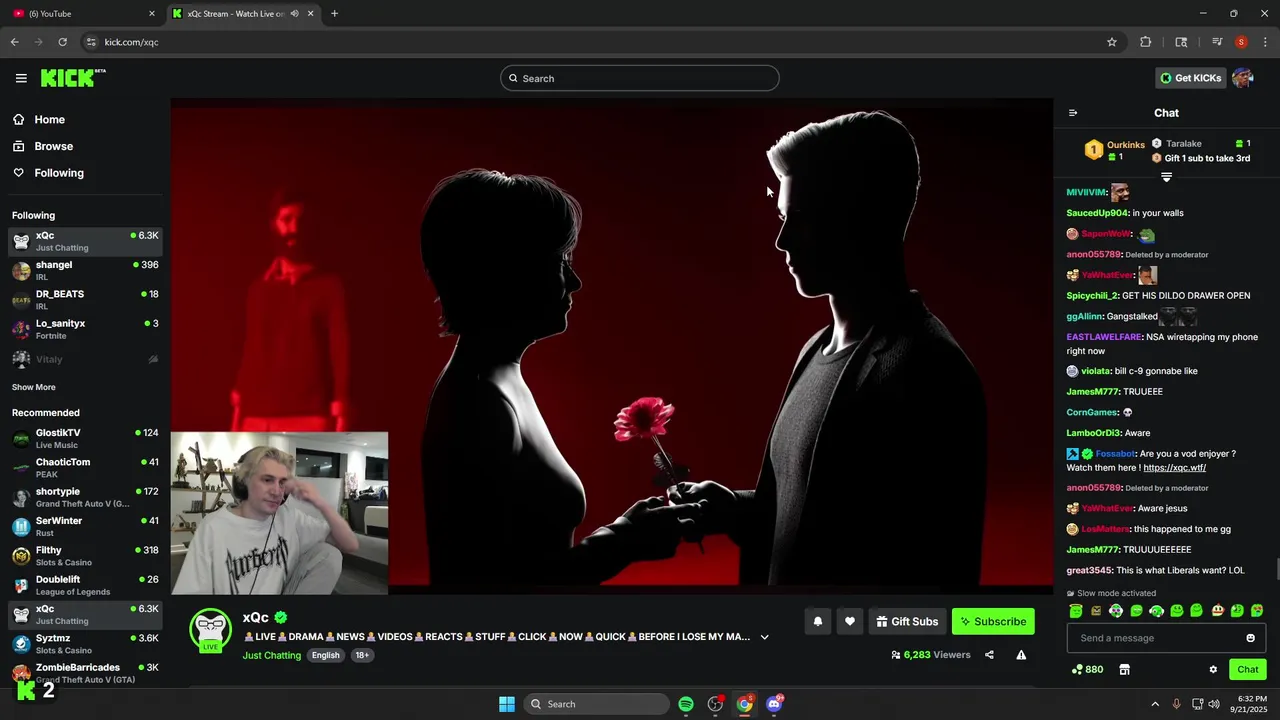The image size is (1280, 720).
Task: Open taskbar volume control
Action: click(1214, 704)
